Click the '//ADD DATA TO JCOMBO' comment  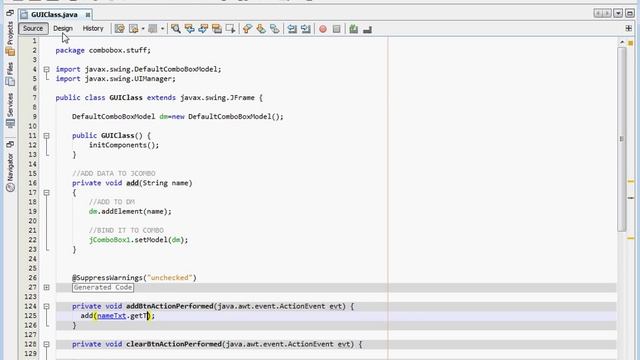point(114,173)
